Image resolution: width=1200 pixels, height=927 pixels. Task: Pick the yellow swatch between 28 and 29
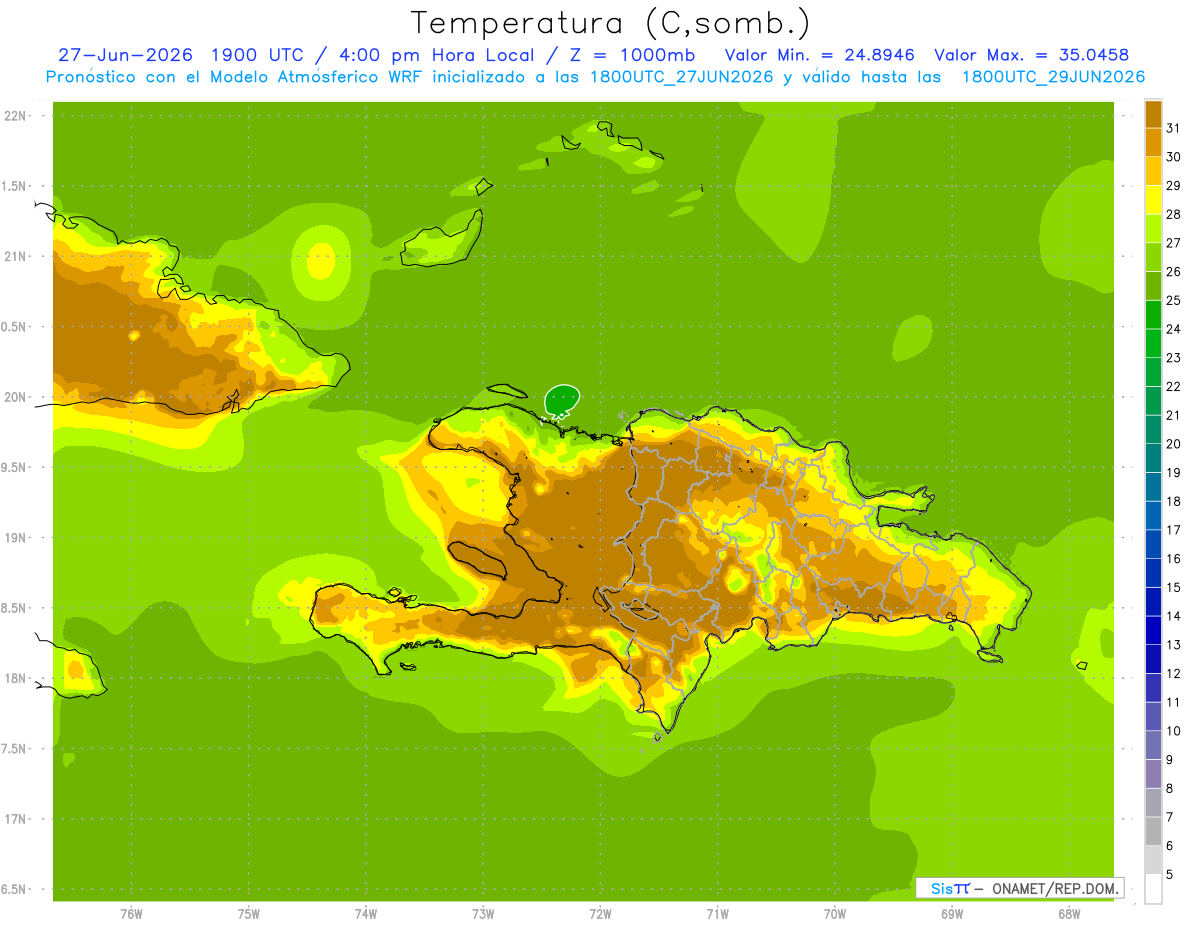[1153, 200]
